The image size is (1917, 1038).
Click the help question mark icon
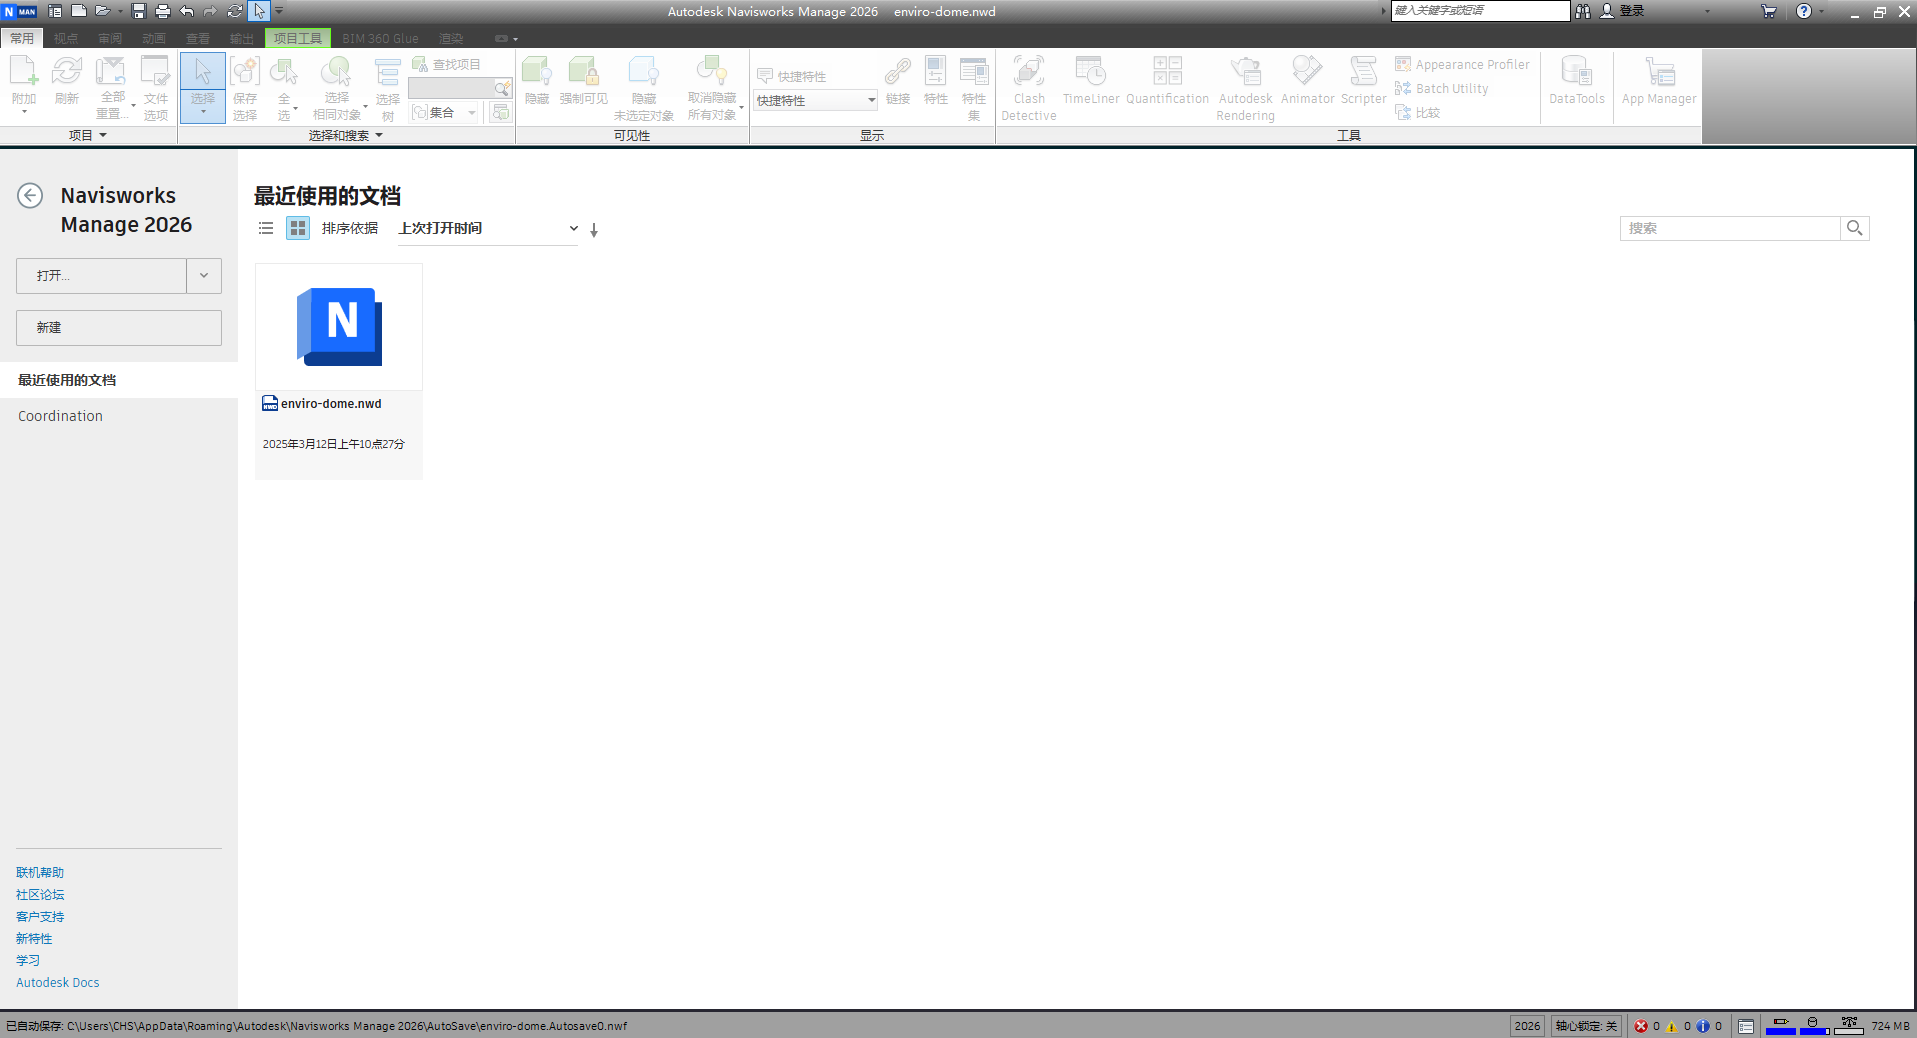click(1804, 11)
